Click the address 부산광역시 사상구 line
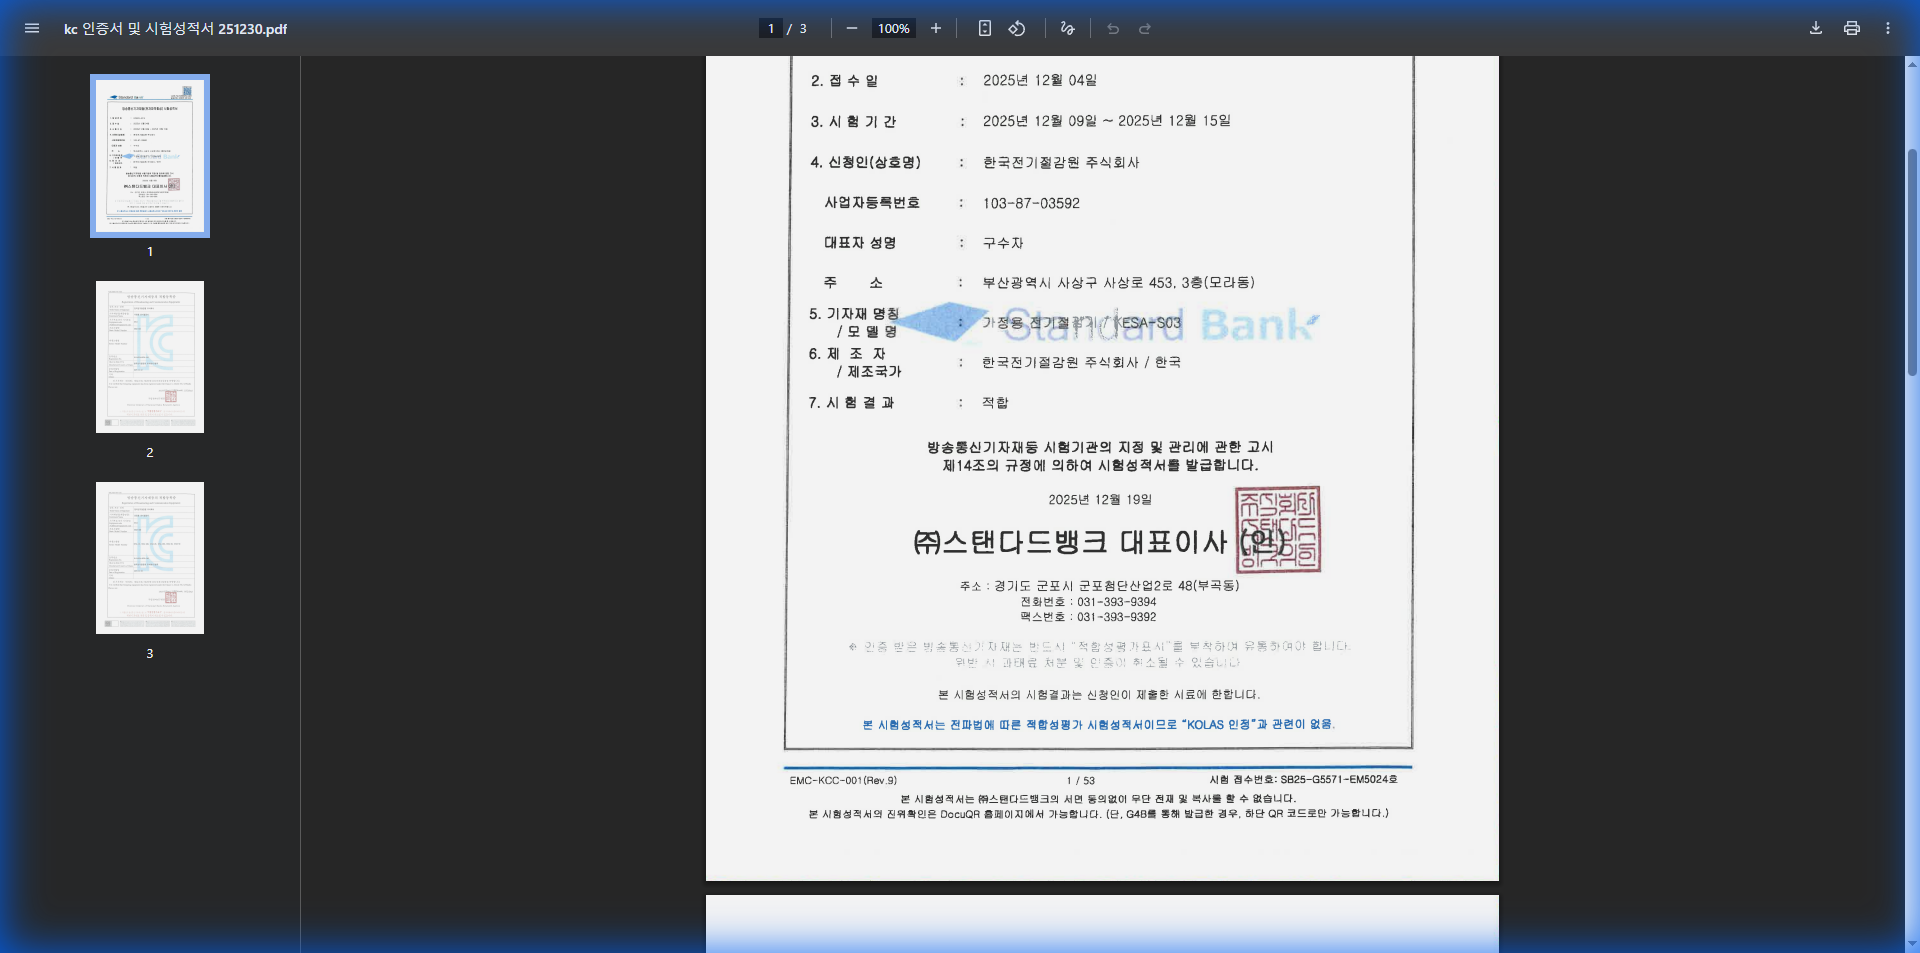This screenshot has height=953, width=1920. pos(1118,283)
